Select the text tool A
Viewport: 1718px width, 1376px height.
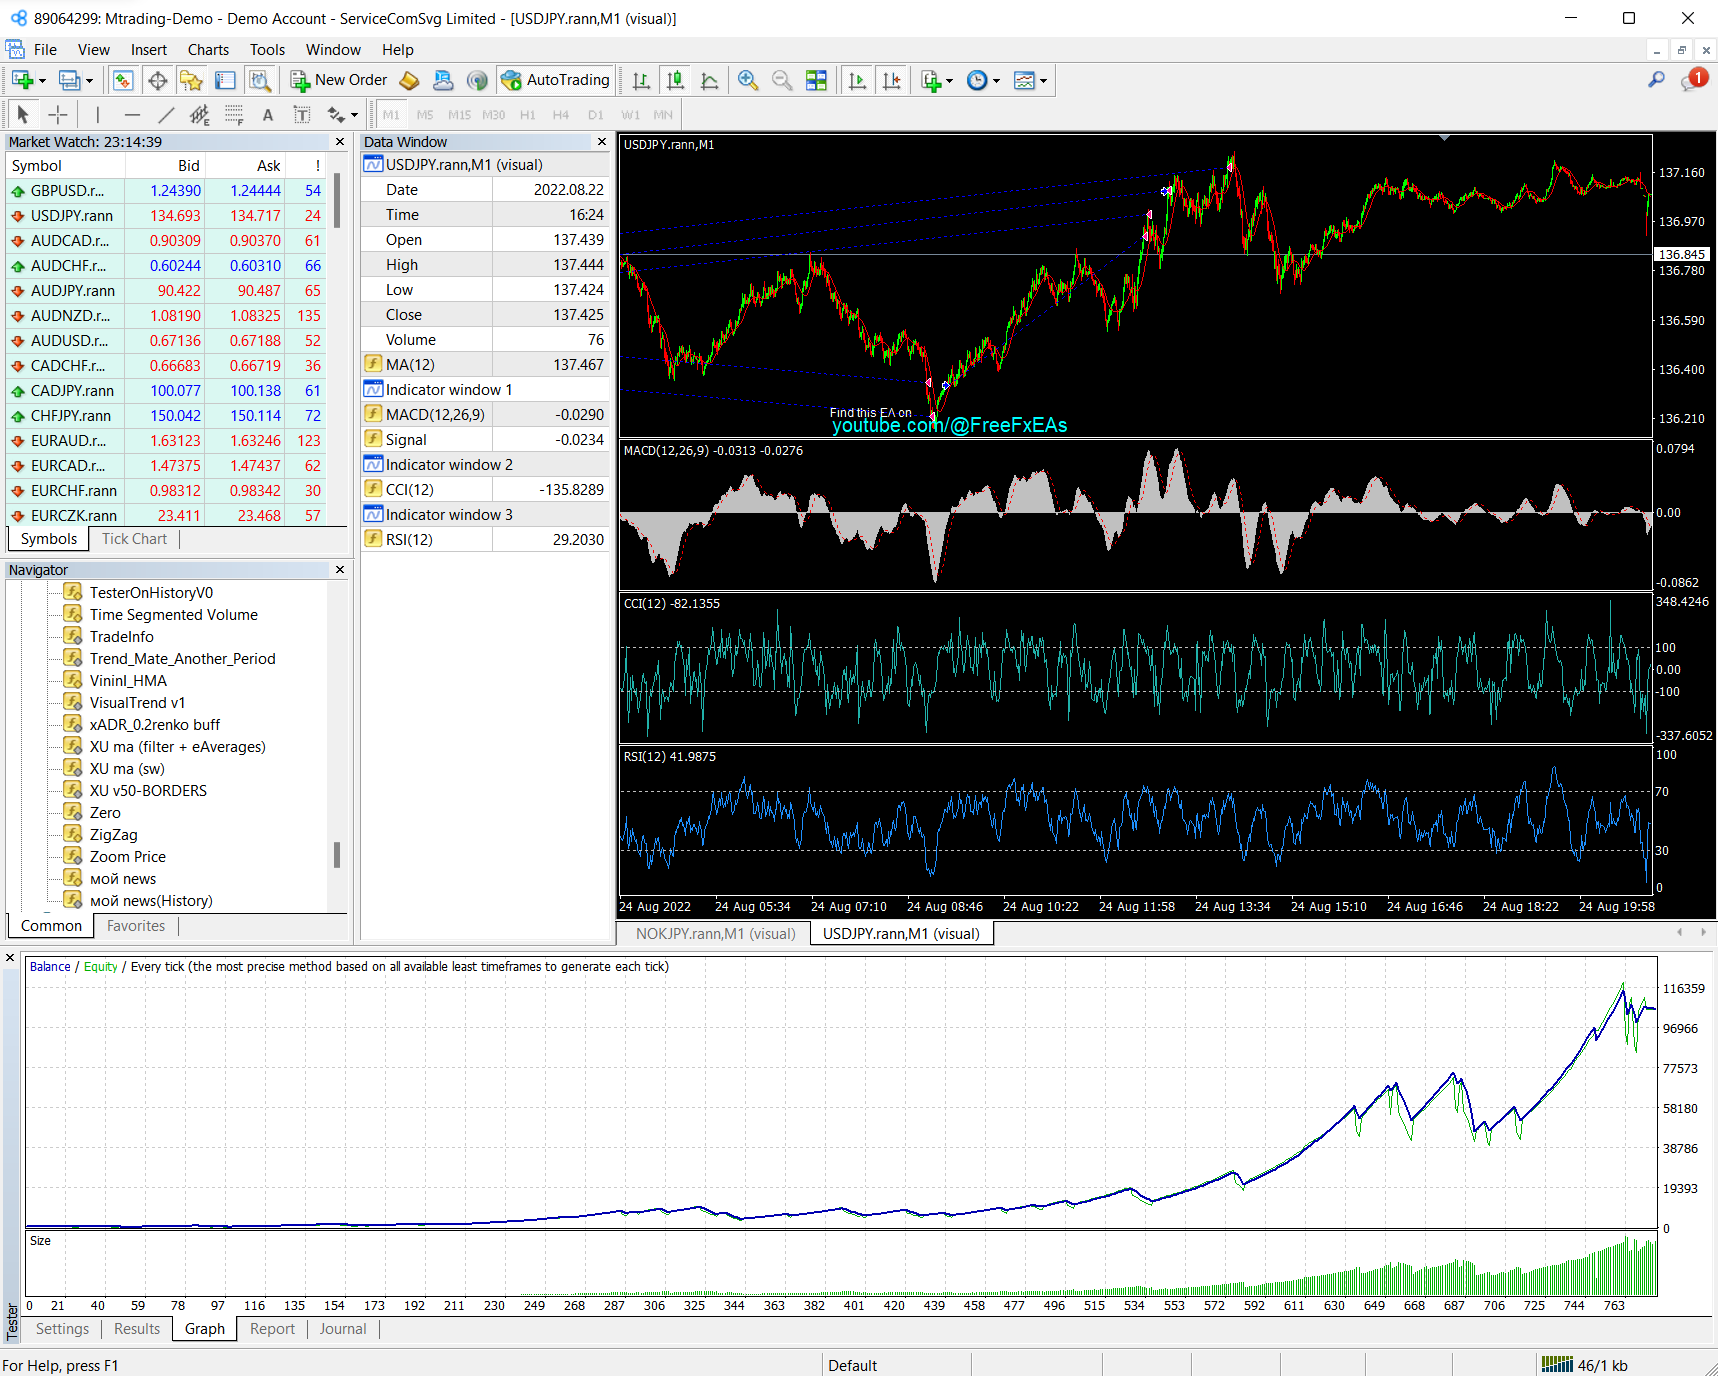click(x=268, y=115)
